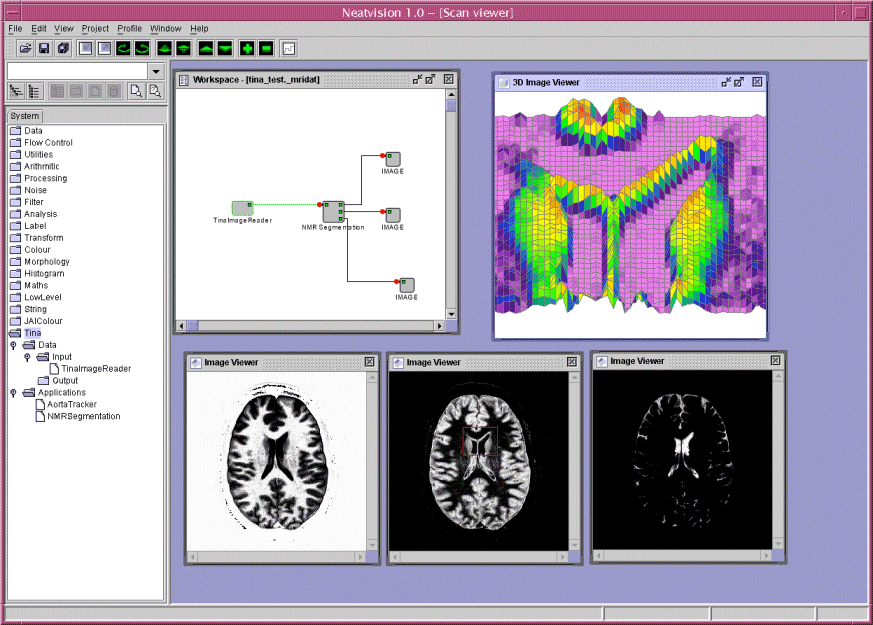The width and height of the screenshot is (873, 625).
Task: Click the save all stacked disks icon
Action: pos(63,48)
